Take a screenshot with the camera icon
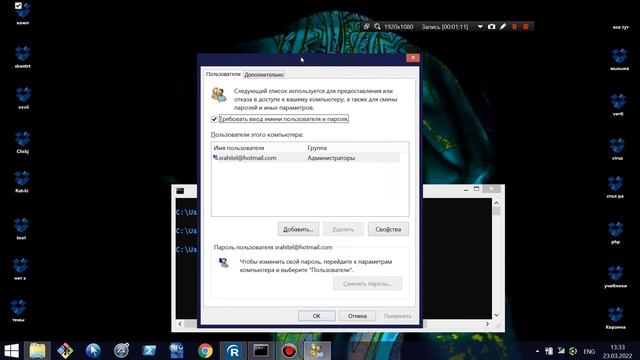The image size is (640, 360). 491,27
